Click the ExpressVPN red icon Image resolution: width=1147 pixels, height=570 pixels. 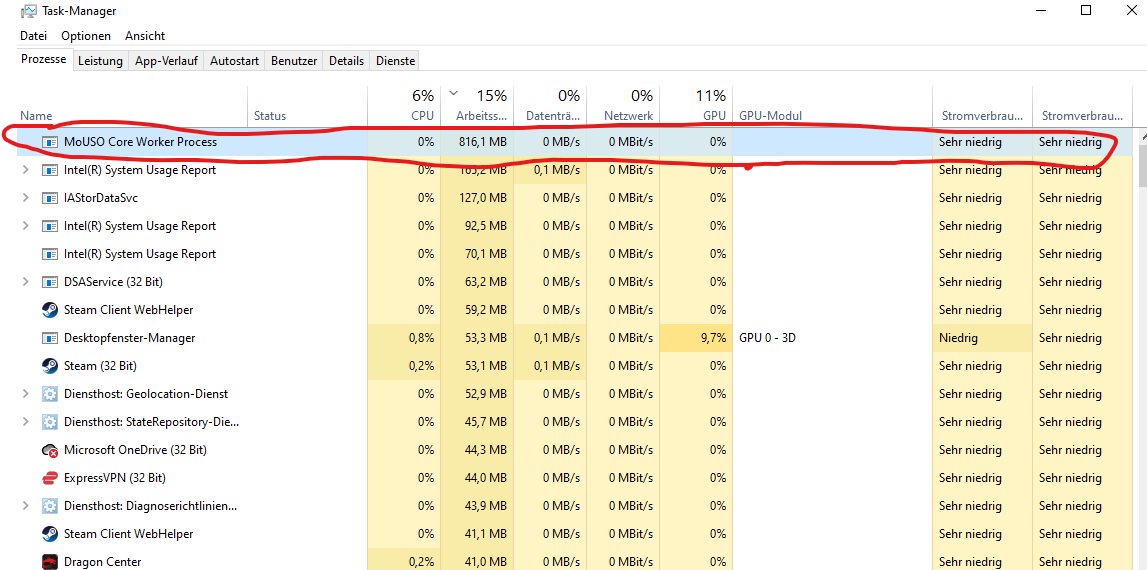tap(50, 478)
